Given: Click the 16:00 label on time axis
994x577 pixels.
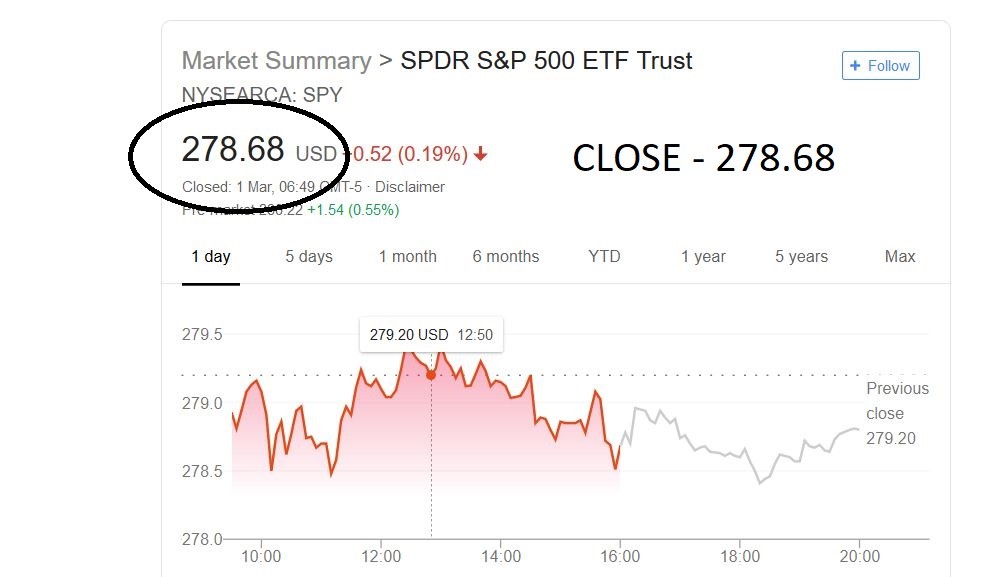Looking at the screenshot, I should 621,557.
